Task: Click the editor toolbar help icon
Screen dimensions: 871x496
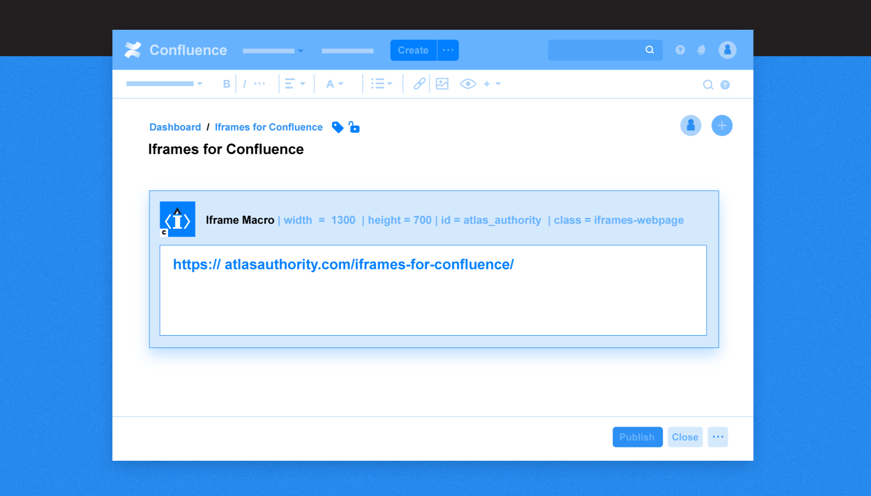Action: click(x=725, y=84)
